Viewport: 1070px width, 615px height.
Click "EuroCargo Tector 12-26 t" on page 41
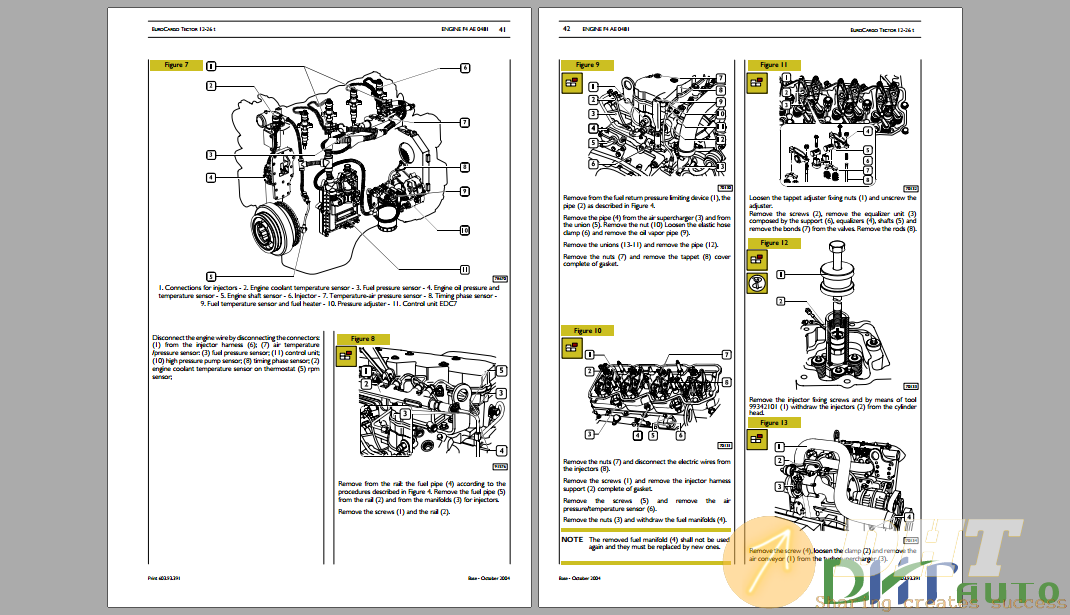(184, 29)
